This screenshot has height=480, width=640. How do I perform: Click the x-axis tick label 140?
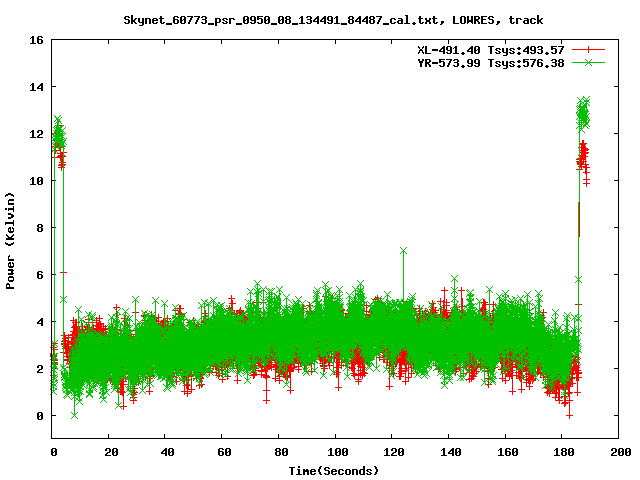[x=451, y=452]
